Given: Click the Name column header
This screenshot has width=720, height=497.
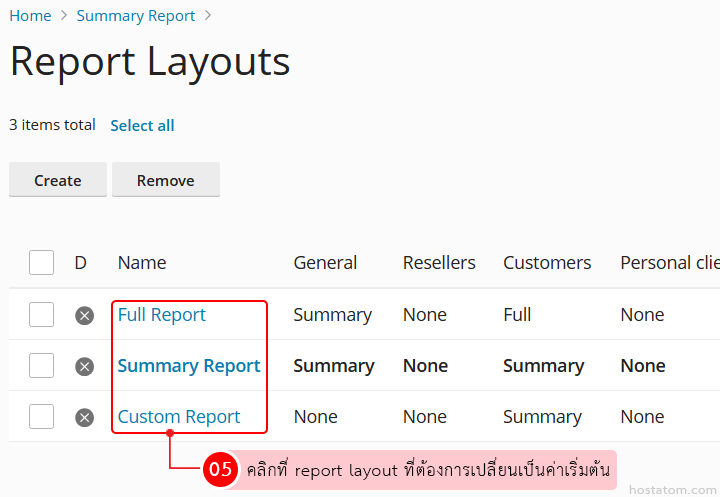Looking at the screenshot, I should click(142, 263).
